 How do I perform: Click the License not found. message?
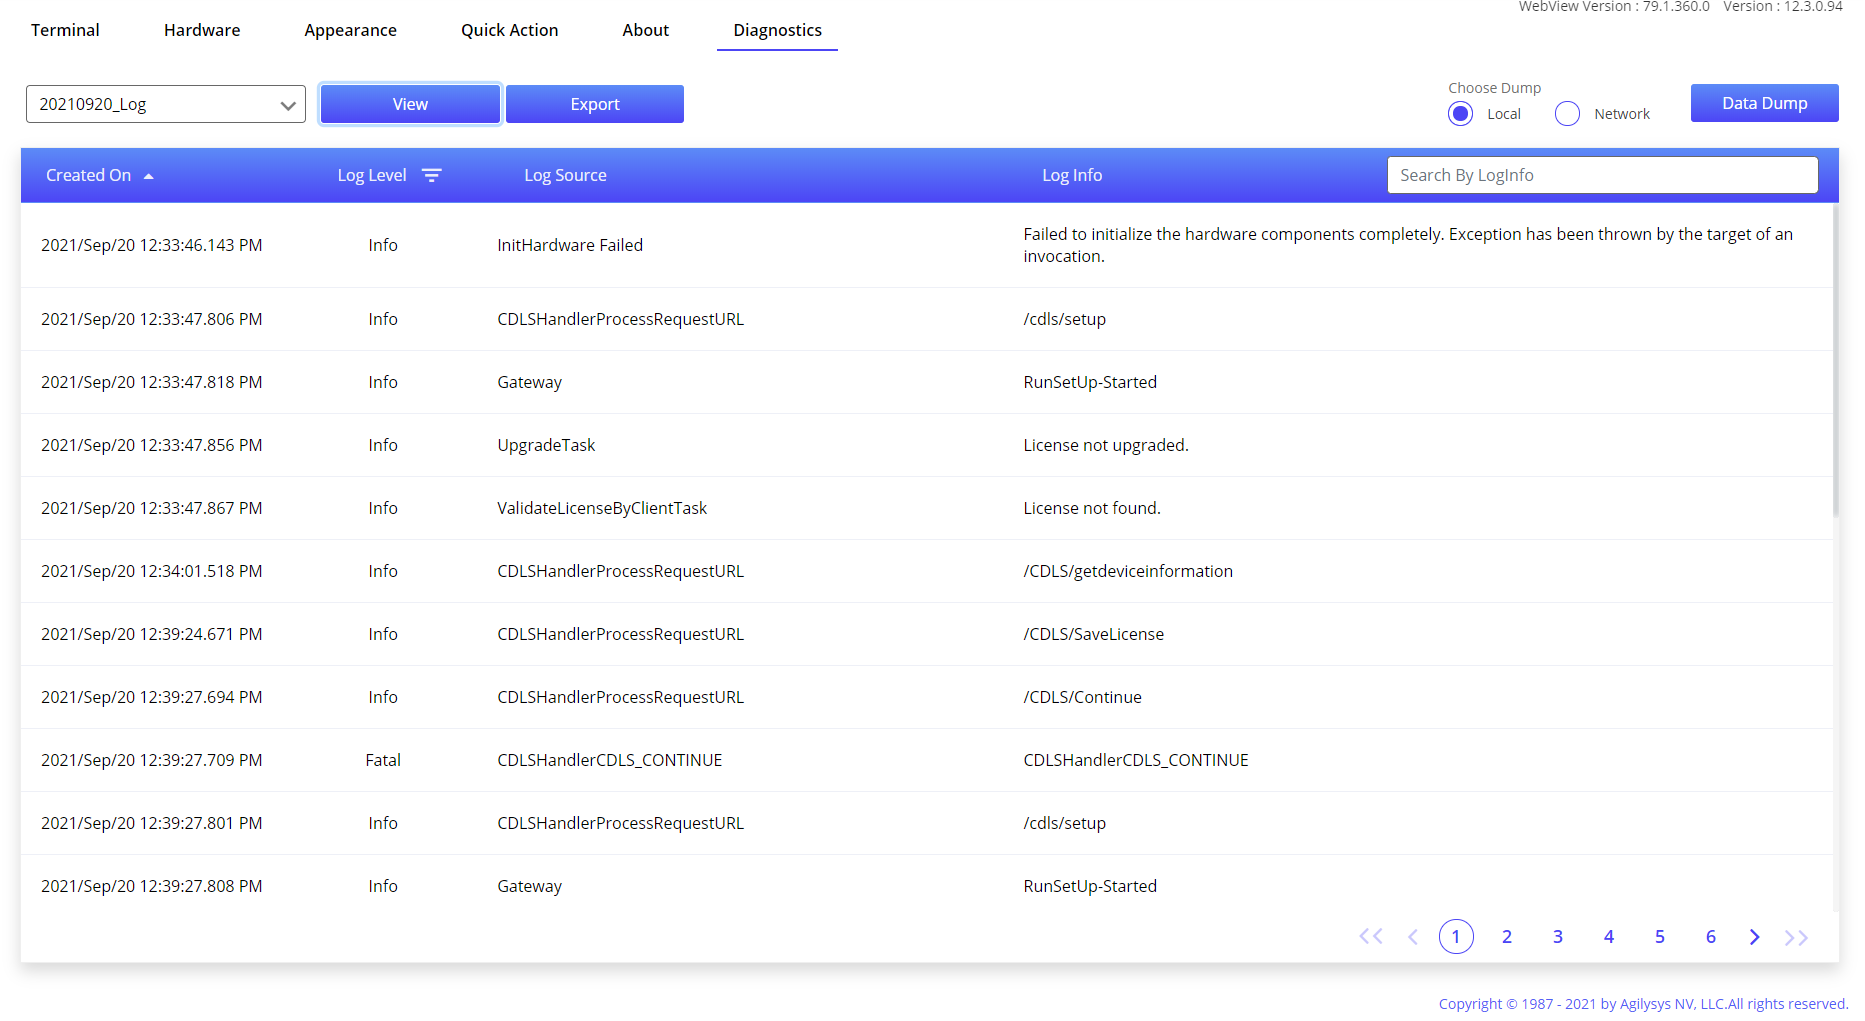pyautogui.click(x=1092, y=508)
